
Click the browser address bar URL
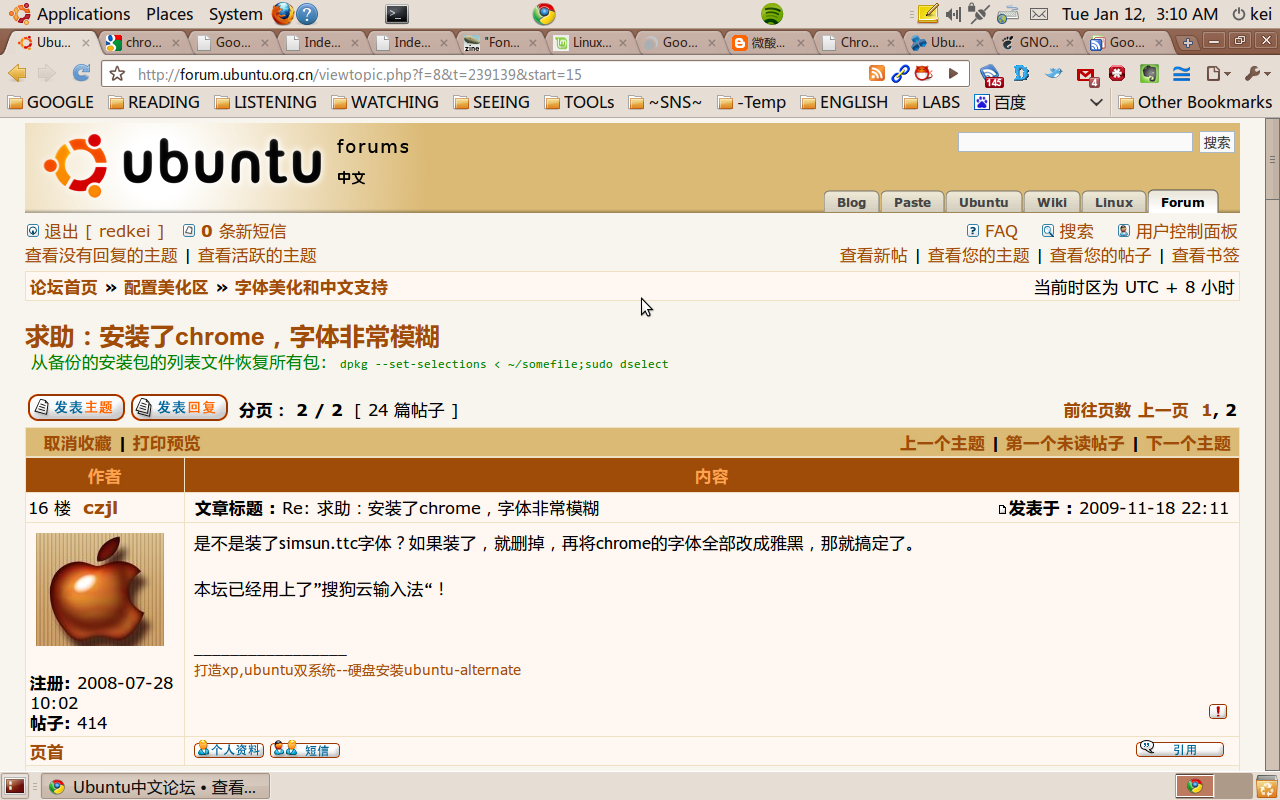click(360, 74)
